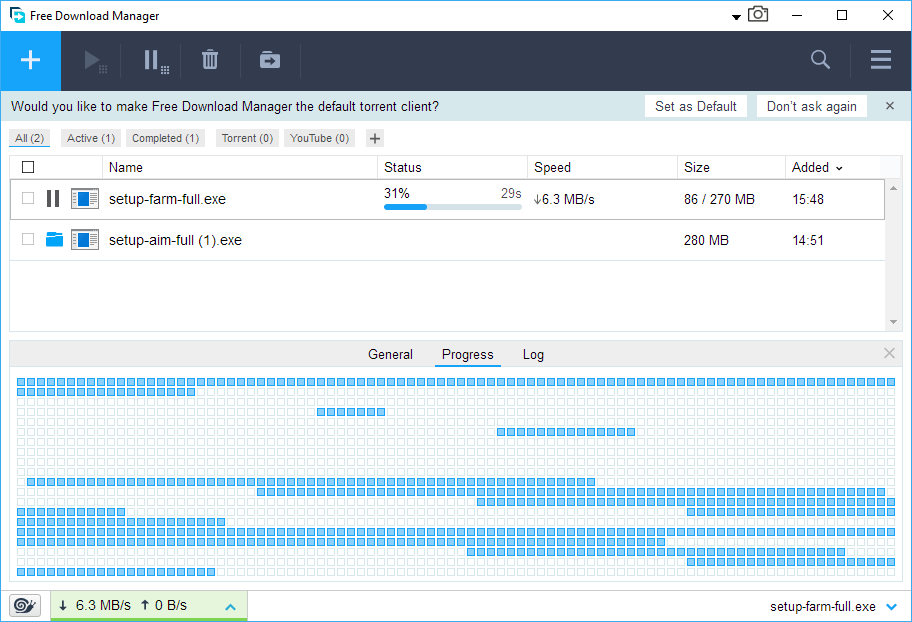Click the ↓6.3 MB/s speed in the farm row

[x=564, y=199]
